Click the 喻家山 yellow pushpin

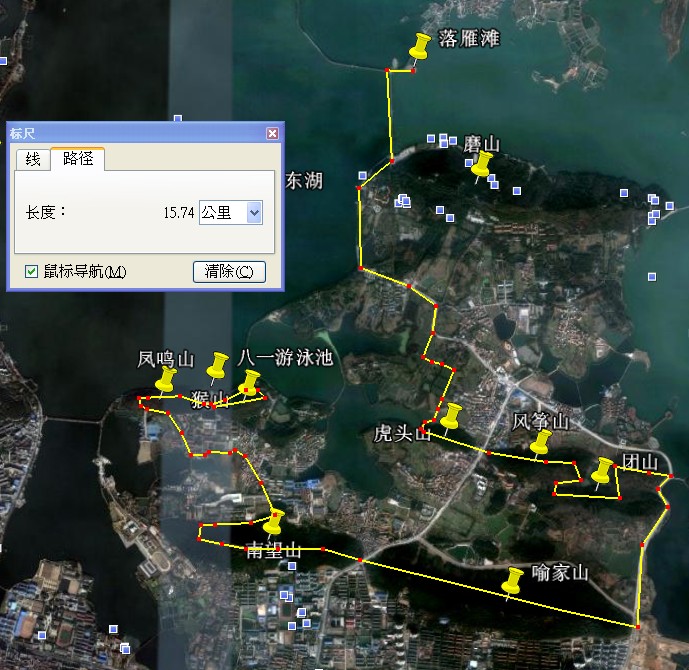512,580
